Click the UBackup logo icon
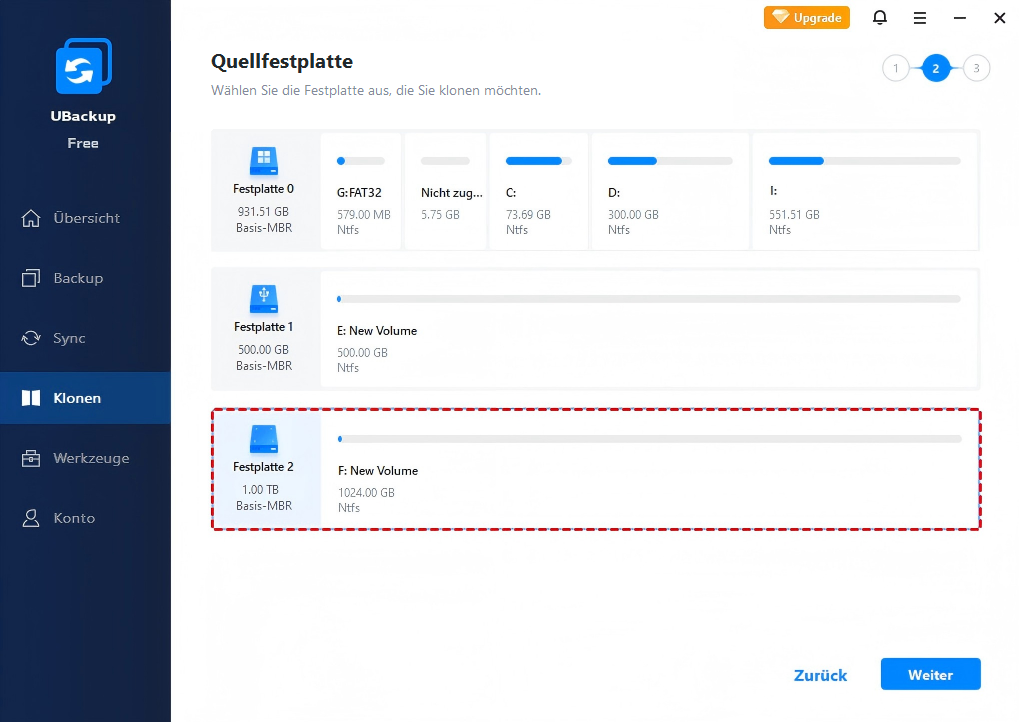Image resolution: width=1019 pixels, height=722 pixels. pyautogui.click(x=83, y=67)
